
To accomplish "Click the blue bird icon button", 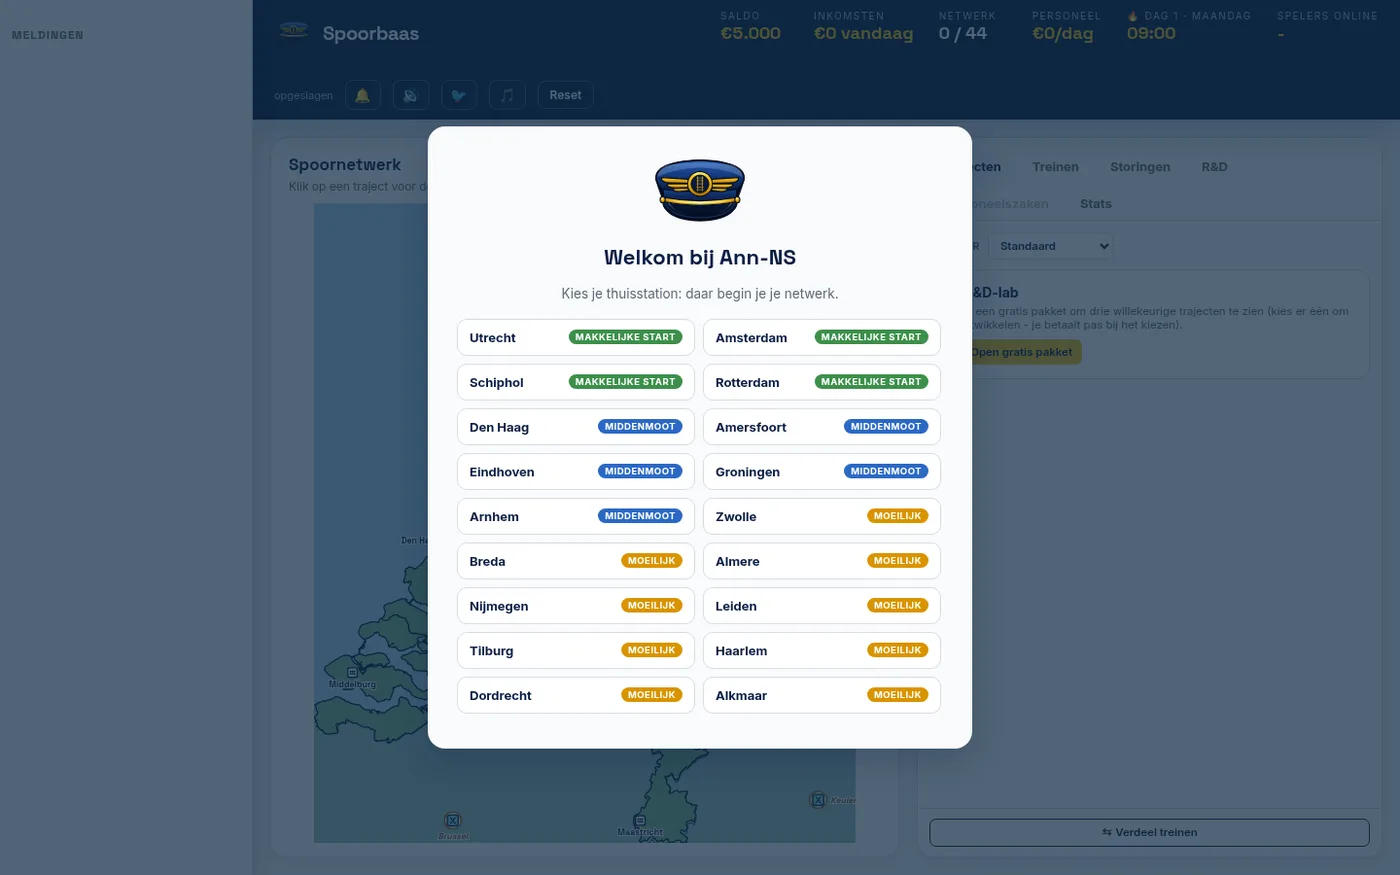I will click(459, 95).
